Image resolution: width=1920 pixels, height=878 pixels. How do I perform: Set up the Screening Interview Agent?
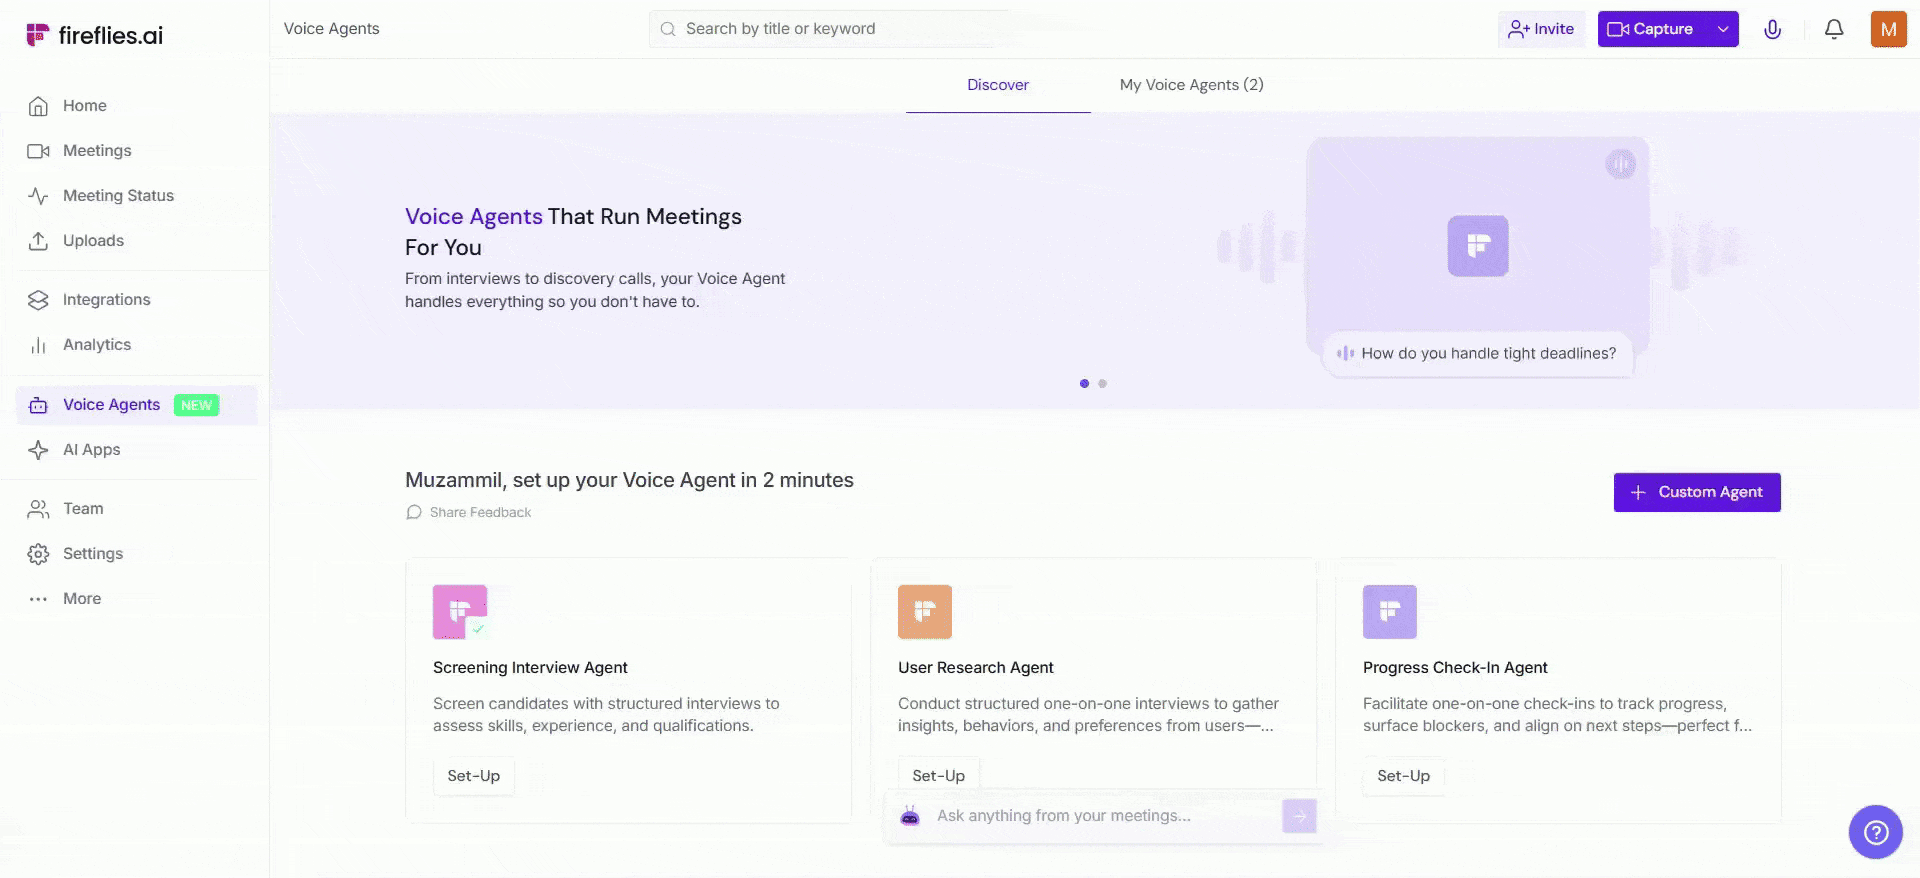point(473,776)
